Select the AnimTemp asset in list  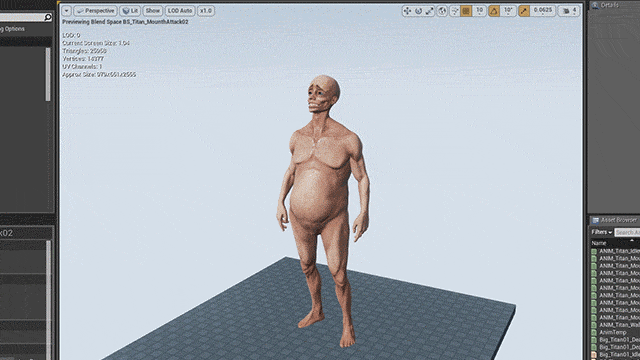[613, 332]
